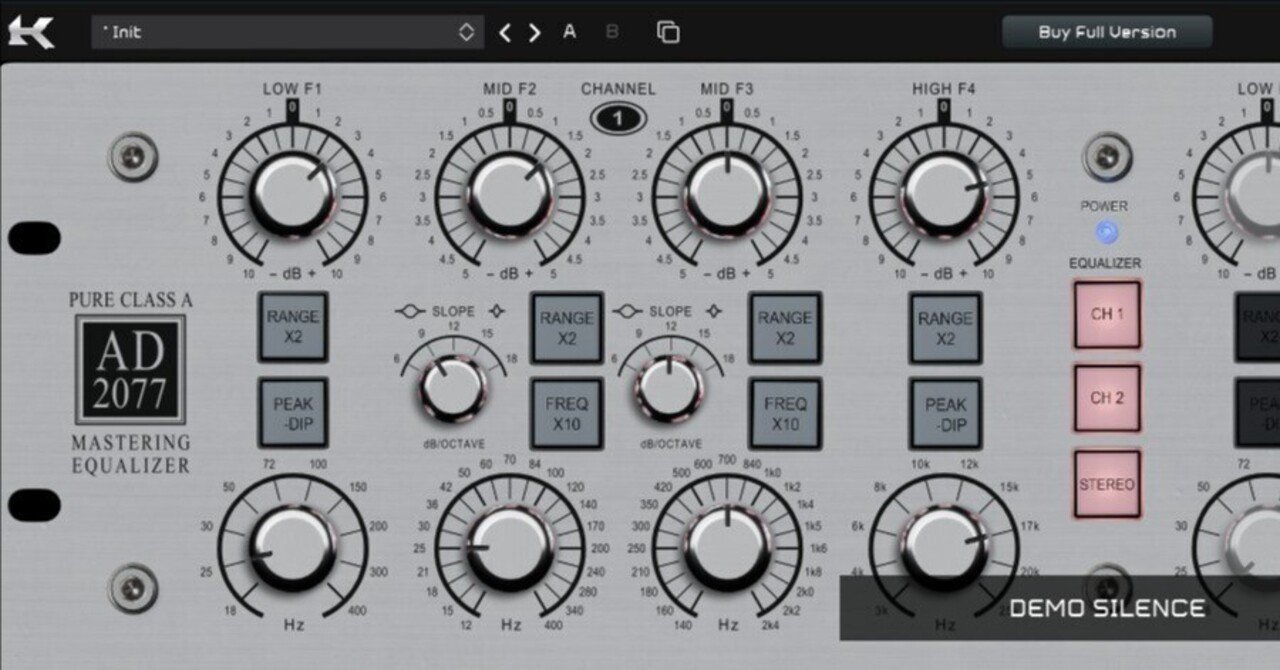Image resolution: width=1280 pixels, height=670 pixels.
Task: Toggle RANGE X2 under MID F3
Action: click(785, 327)
